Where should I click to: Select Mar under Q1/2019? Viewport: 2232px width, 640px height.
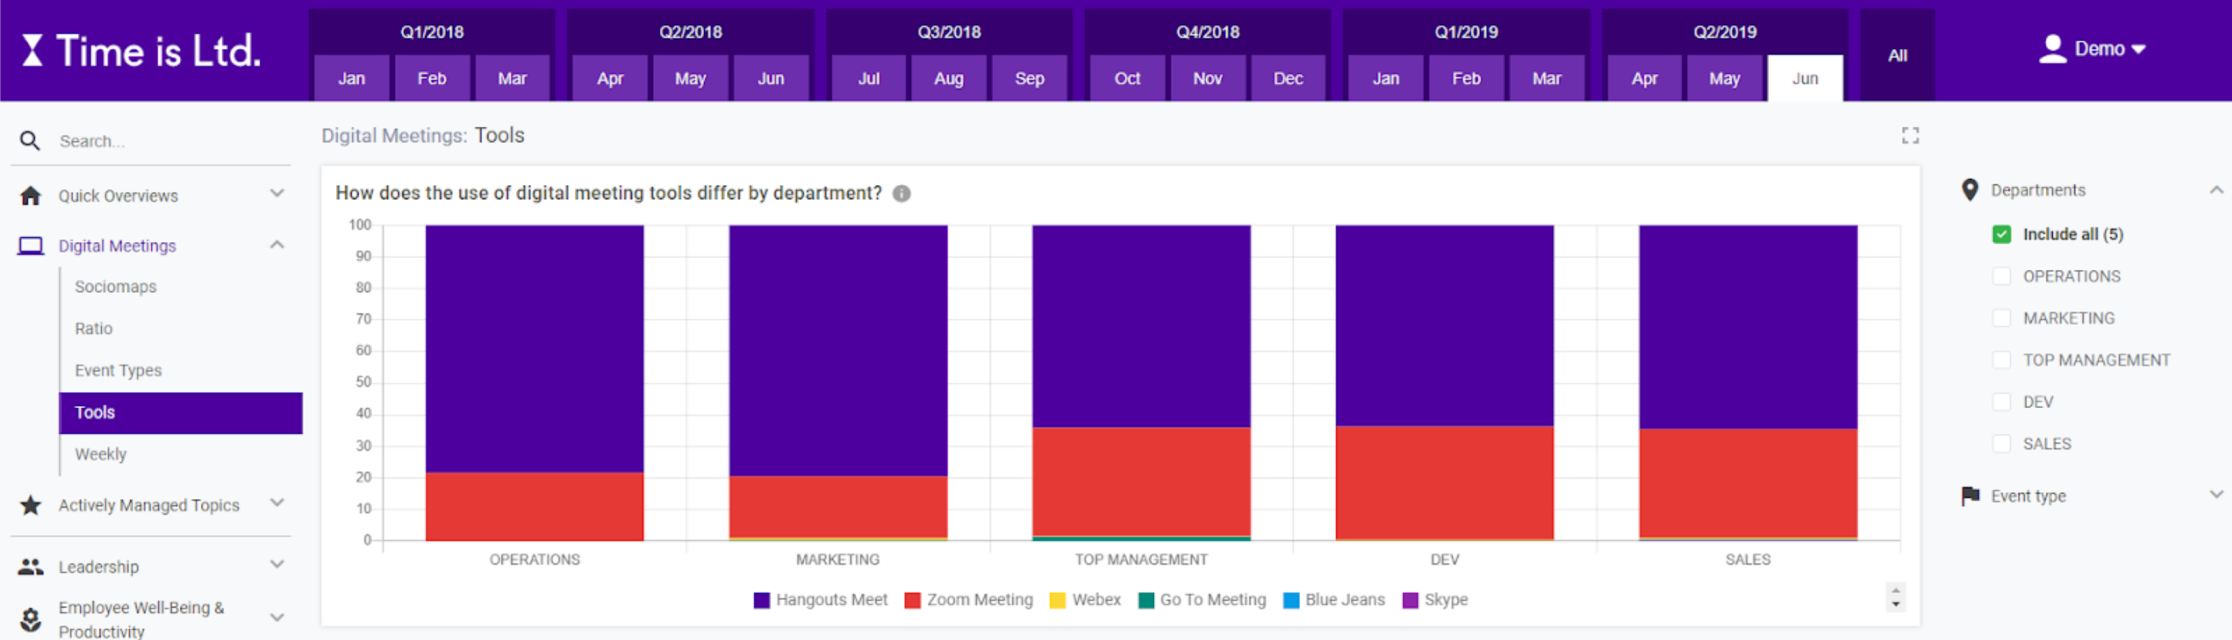1546,78
